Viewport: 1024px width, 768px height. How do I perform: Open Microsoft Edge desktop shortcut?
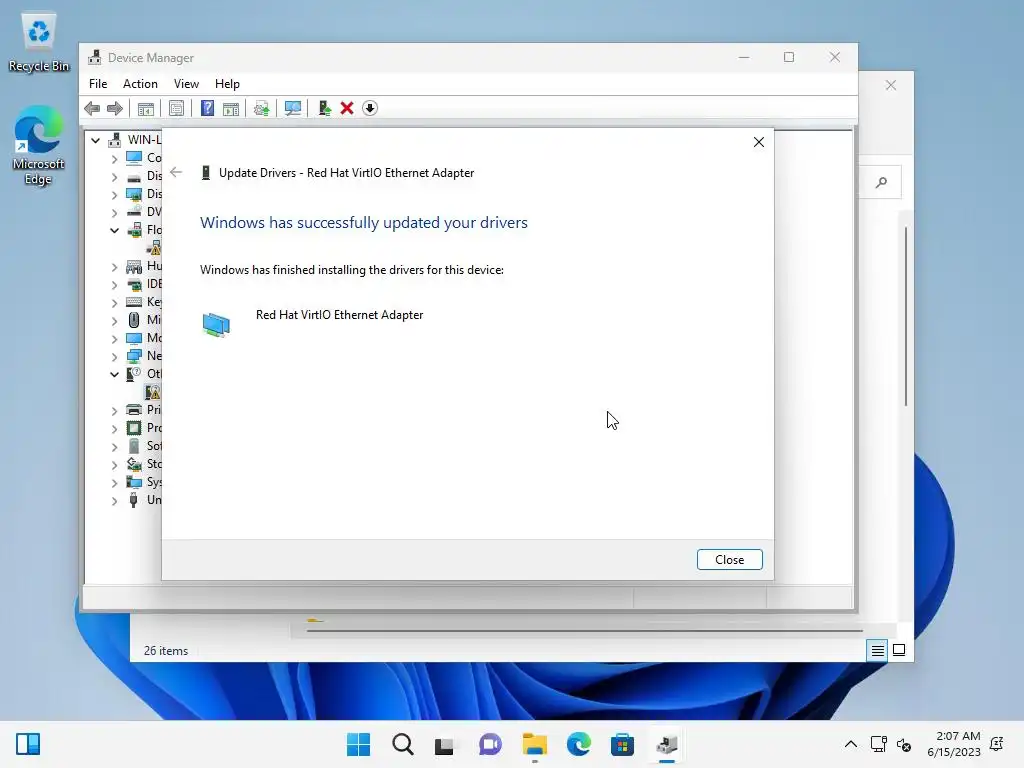pyautogui.click(x=39, y=146)
